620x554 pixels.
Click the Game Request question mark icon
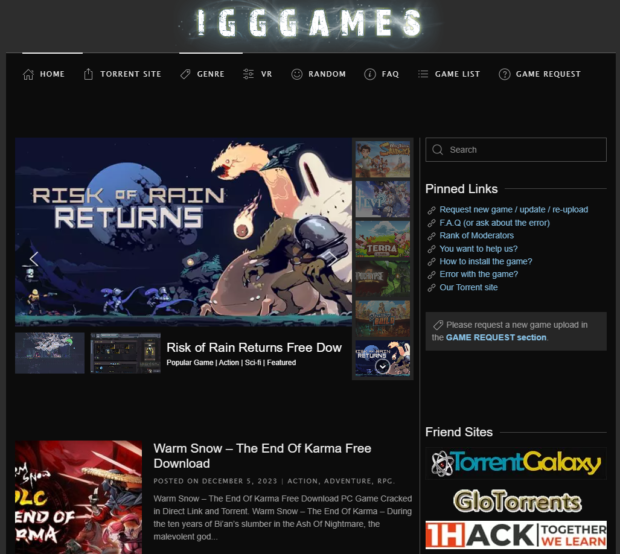505,74
